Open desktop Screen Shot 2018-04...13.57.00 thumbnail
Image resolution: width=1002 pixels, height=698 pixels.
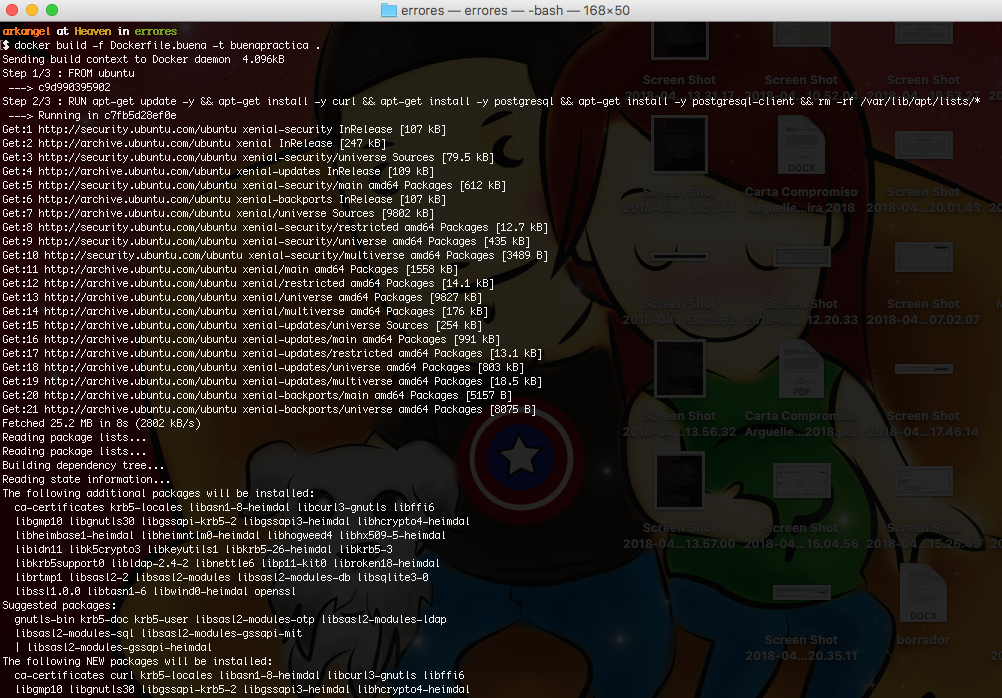[679, 481]
